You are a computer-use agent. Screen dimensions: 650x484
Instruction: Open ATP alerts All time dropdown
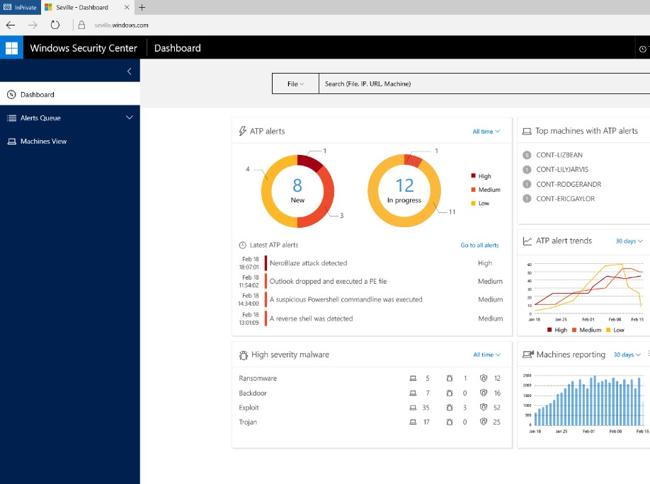(x=486, y=131)
